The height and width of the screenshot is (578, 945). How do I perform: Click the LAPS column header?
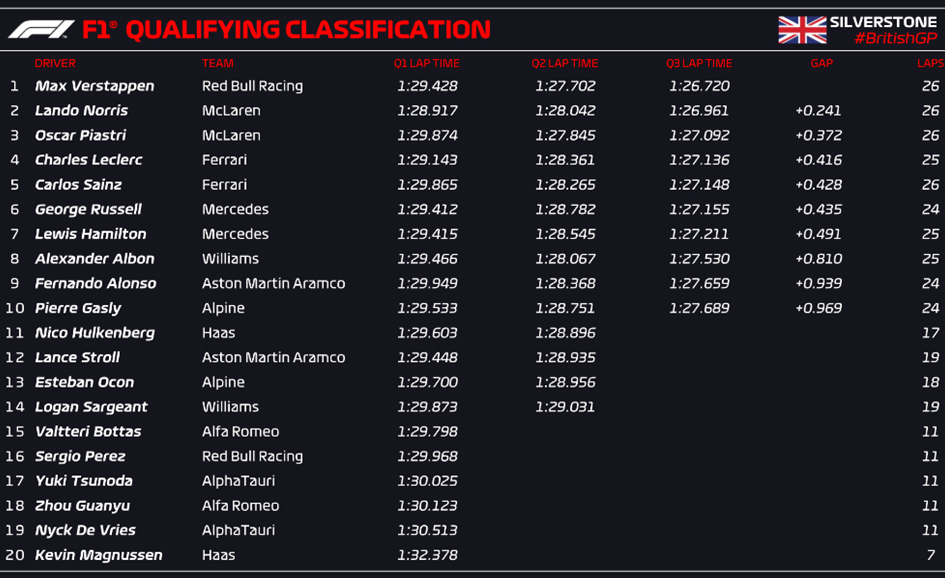pyautogui.click(x=929, y=63)
